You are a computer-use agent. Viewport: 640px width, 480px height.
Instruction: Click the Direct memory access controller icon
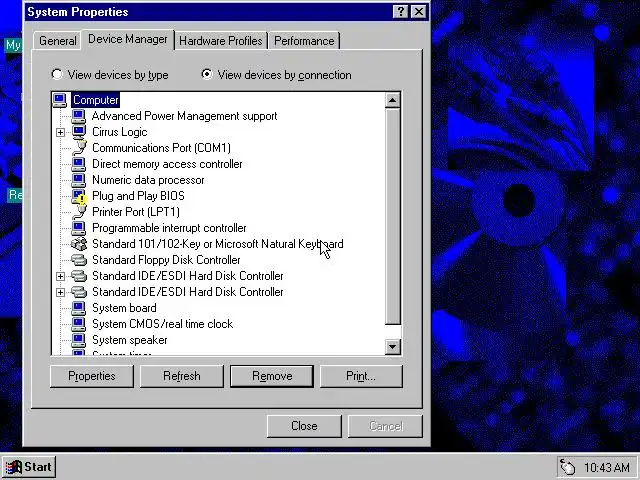coord(78,164)
